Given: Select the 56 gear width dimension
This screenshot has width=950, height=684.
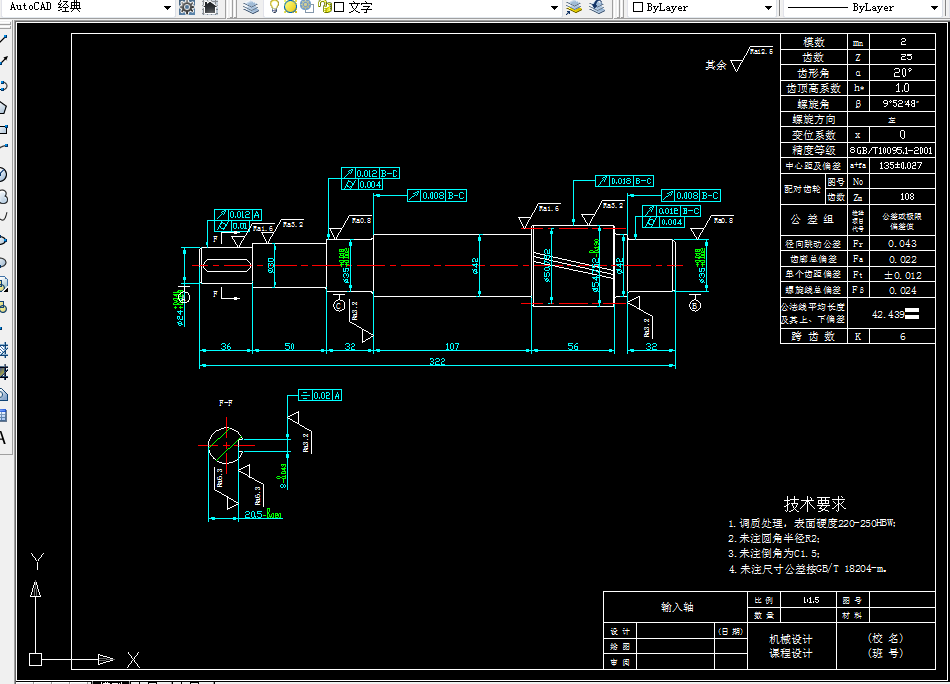Looking at the screenshot, I should tap(573, 347).
